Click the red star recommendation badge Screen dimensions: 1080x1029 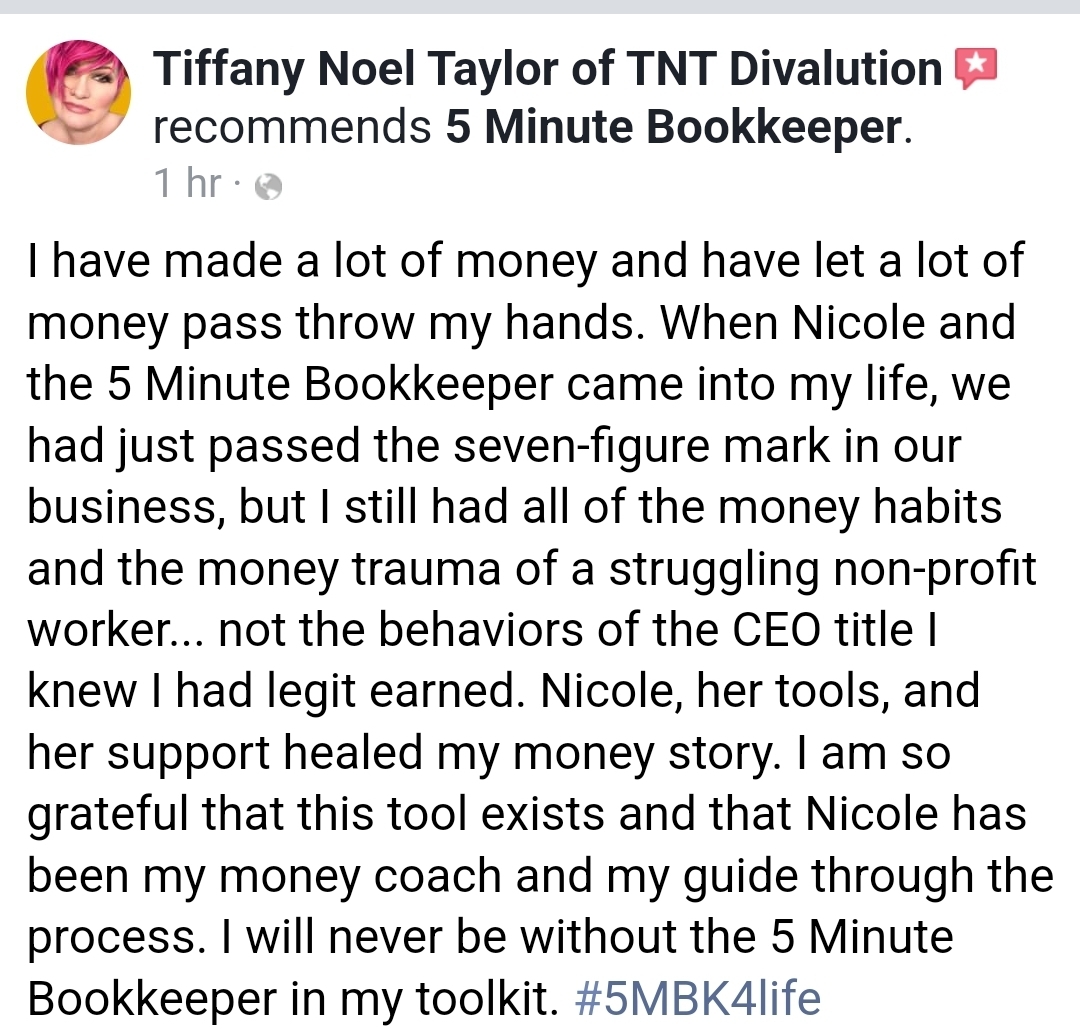[x=975, y=68]
